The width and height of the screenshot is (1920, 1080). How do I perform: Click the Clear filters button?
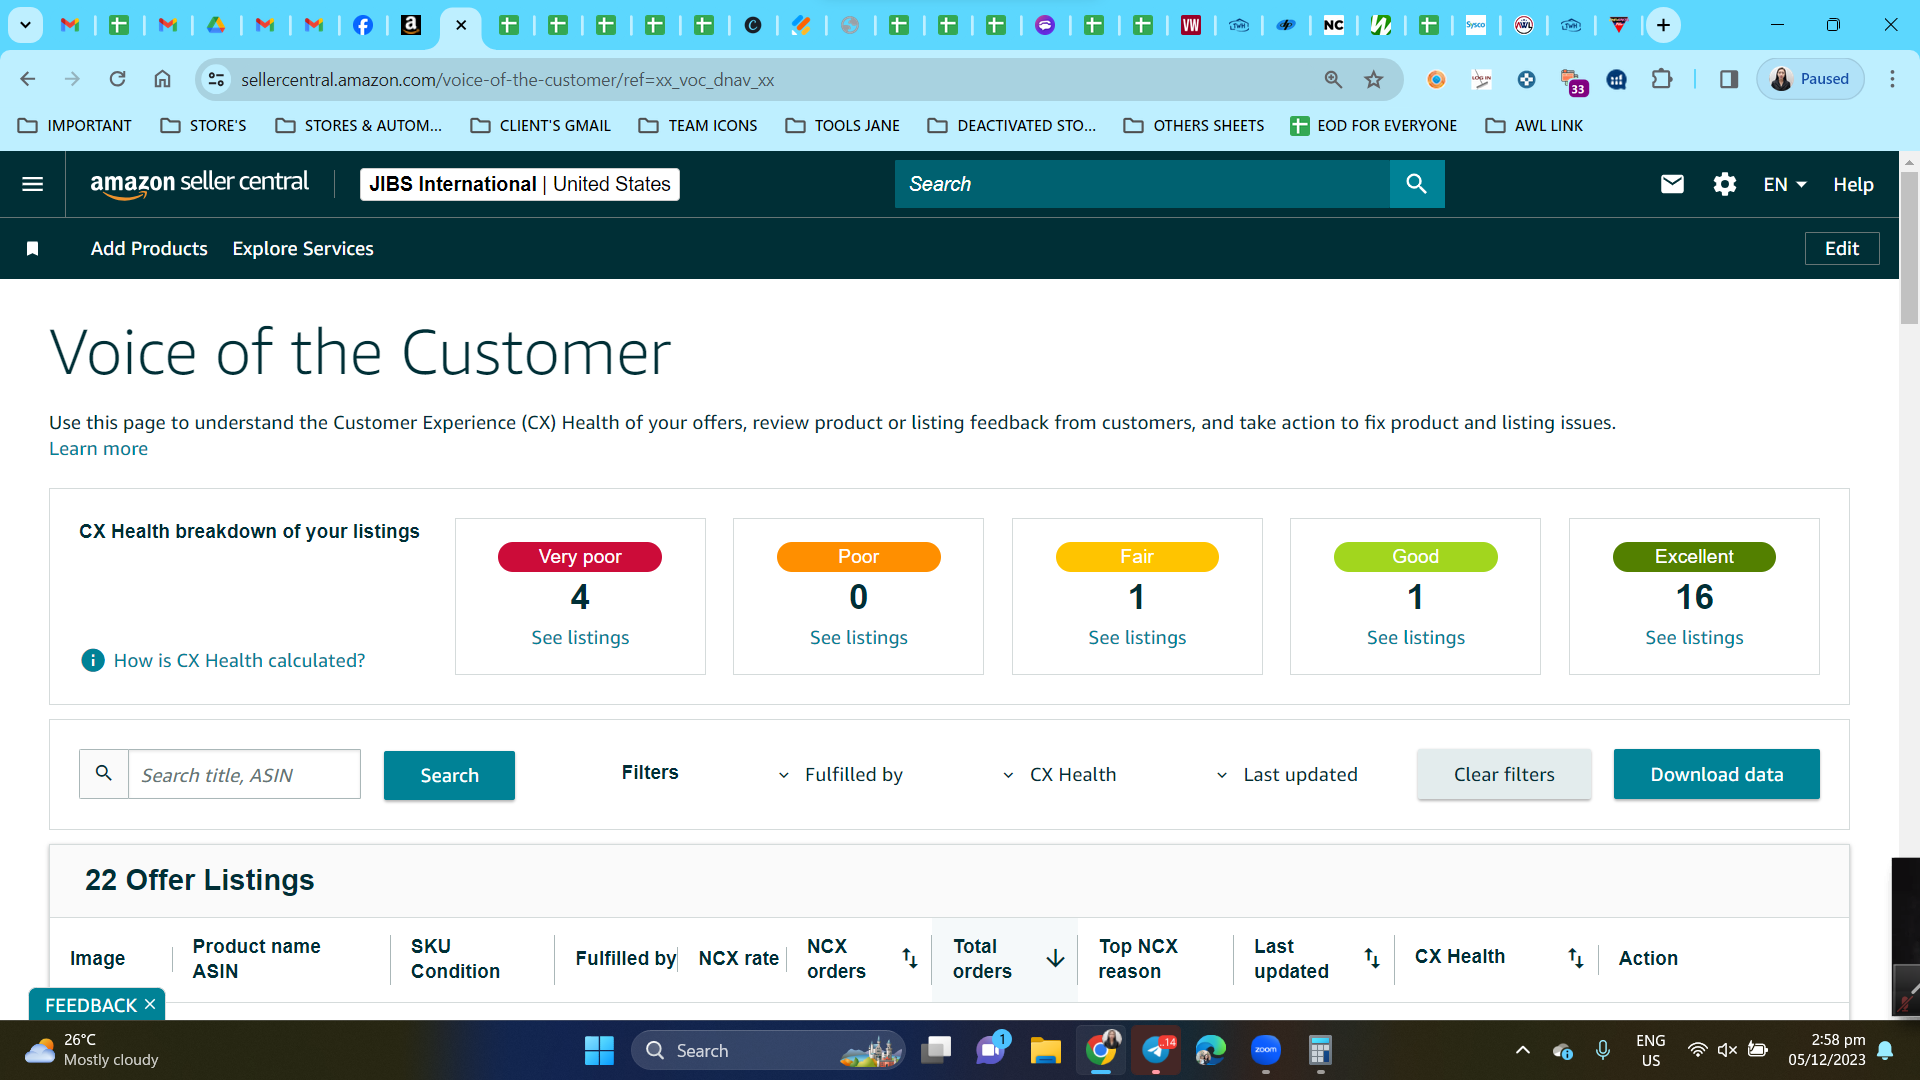[x=1504, y=774]
